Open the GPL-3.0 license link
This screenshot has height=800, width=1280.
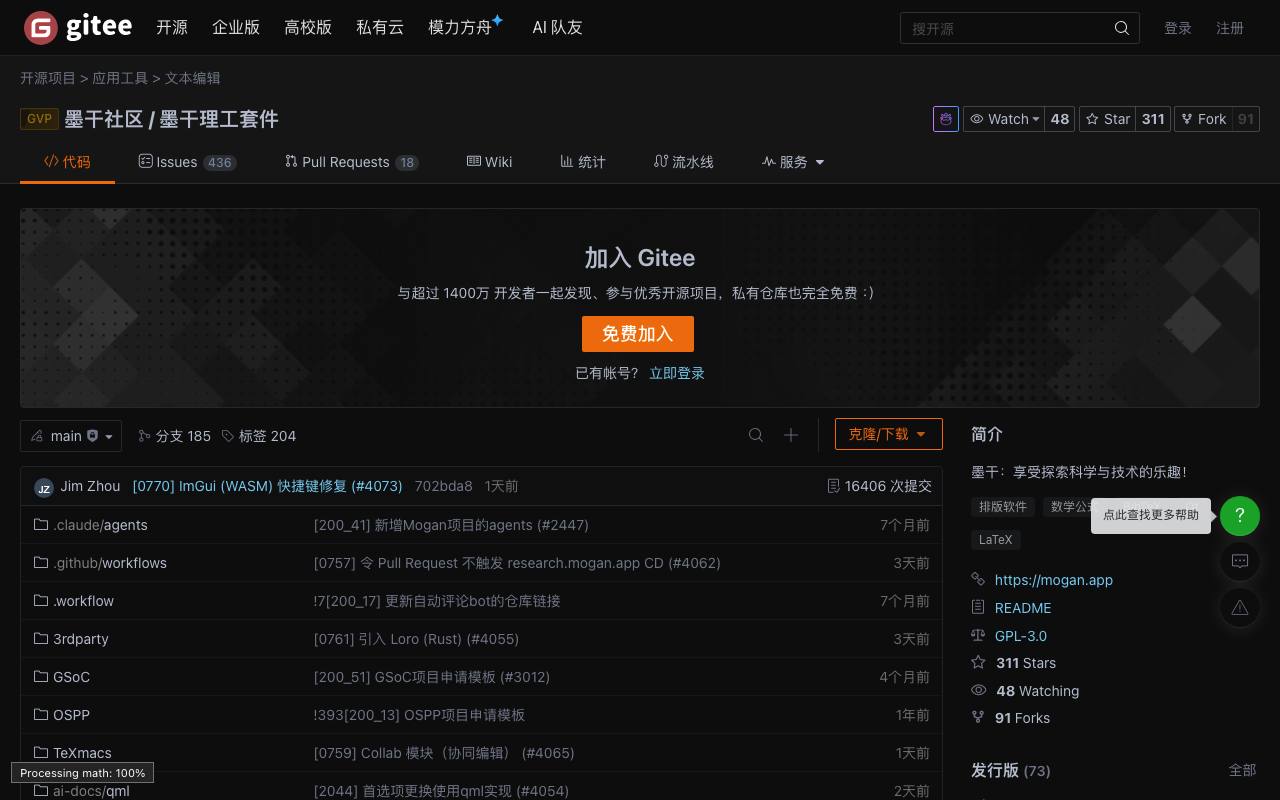click(x=1021, y=636)
